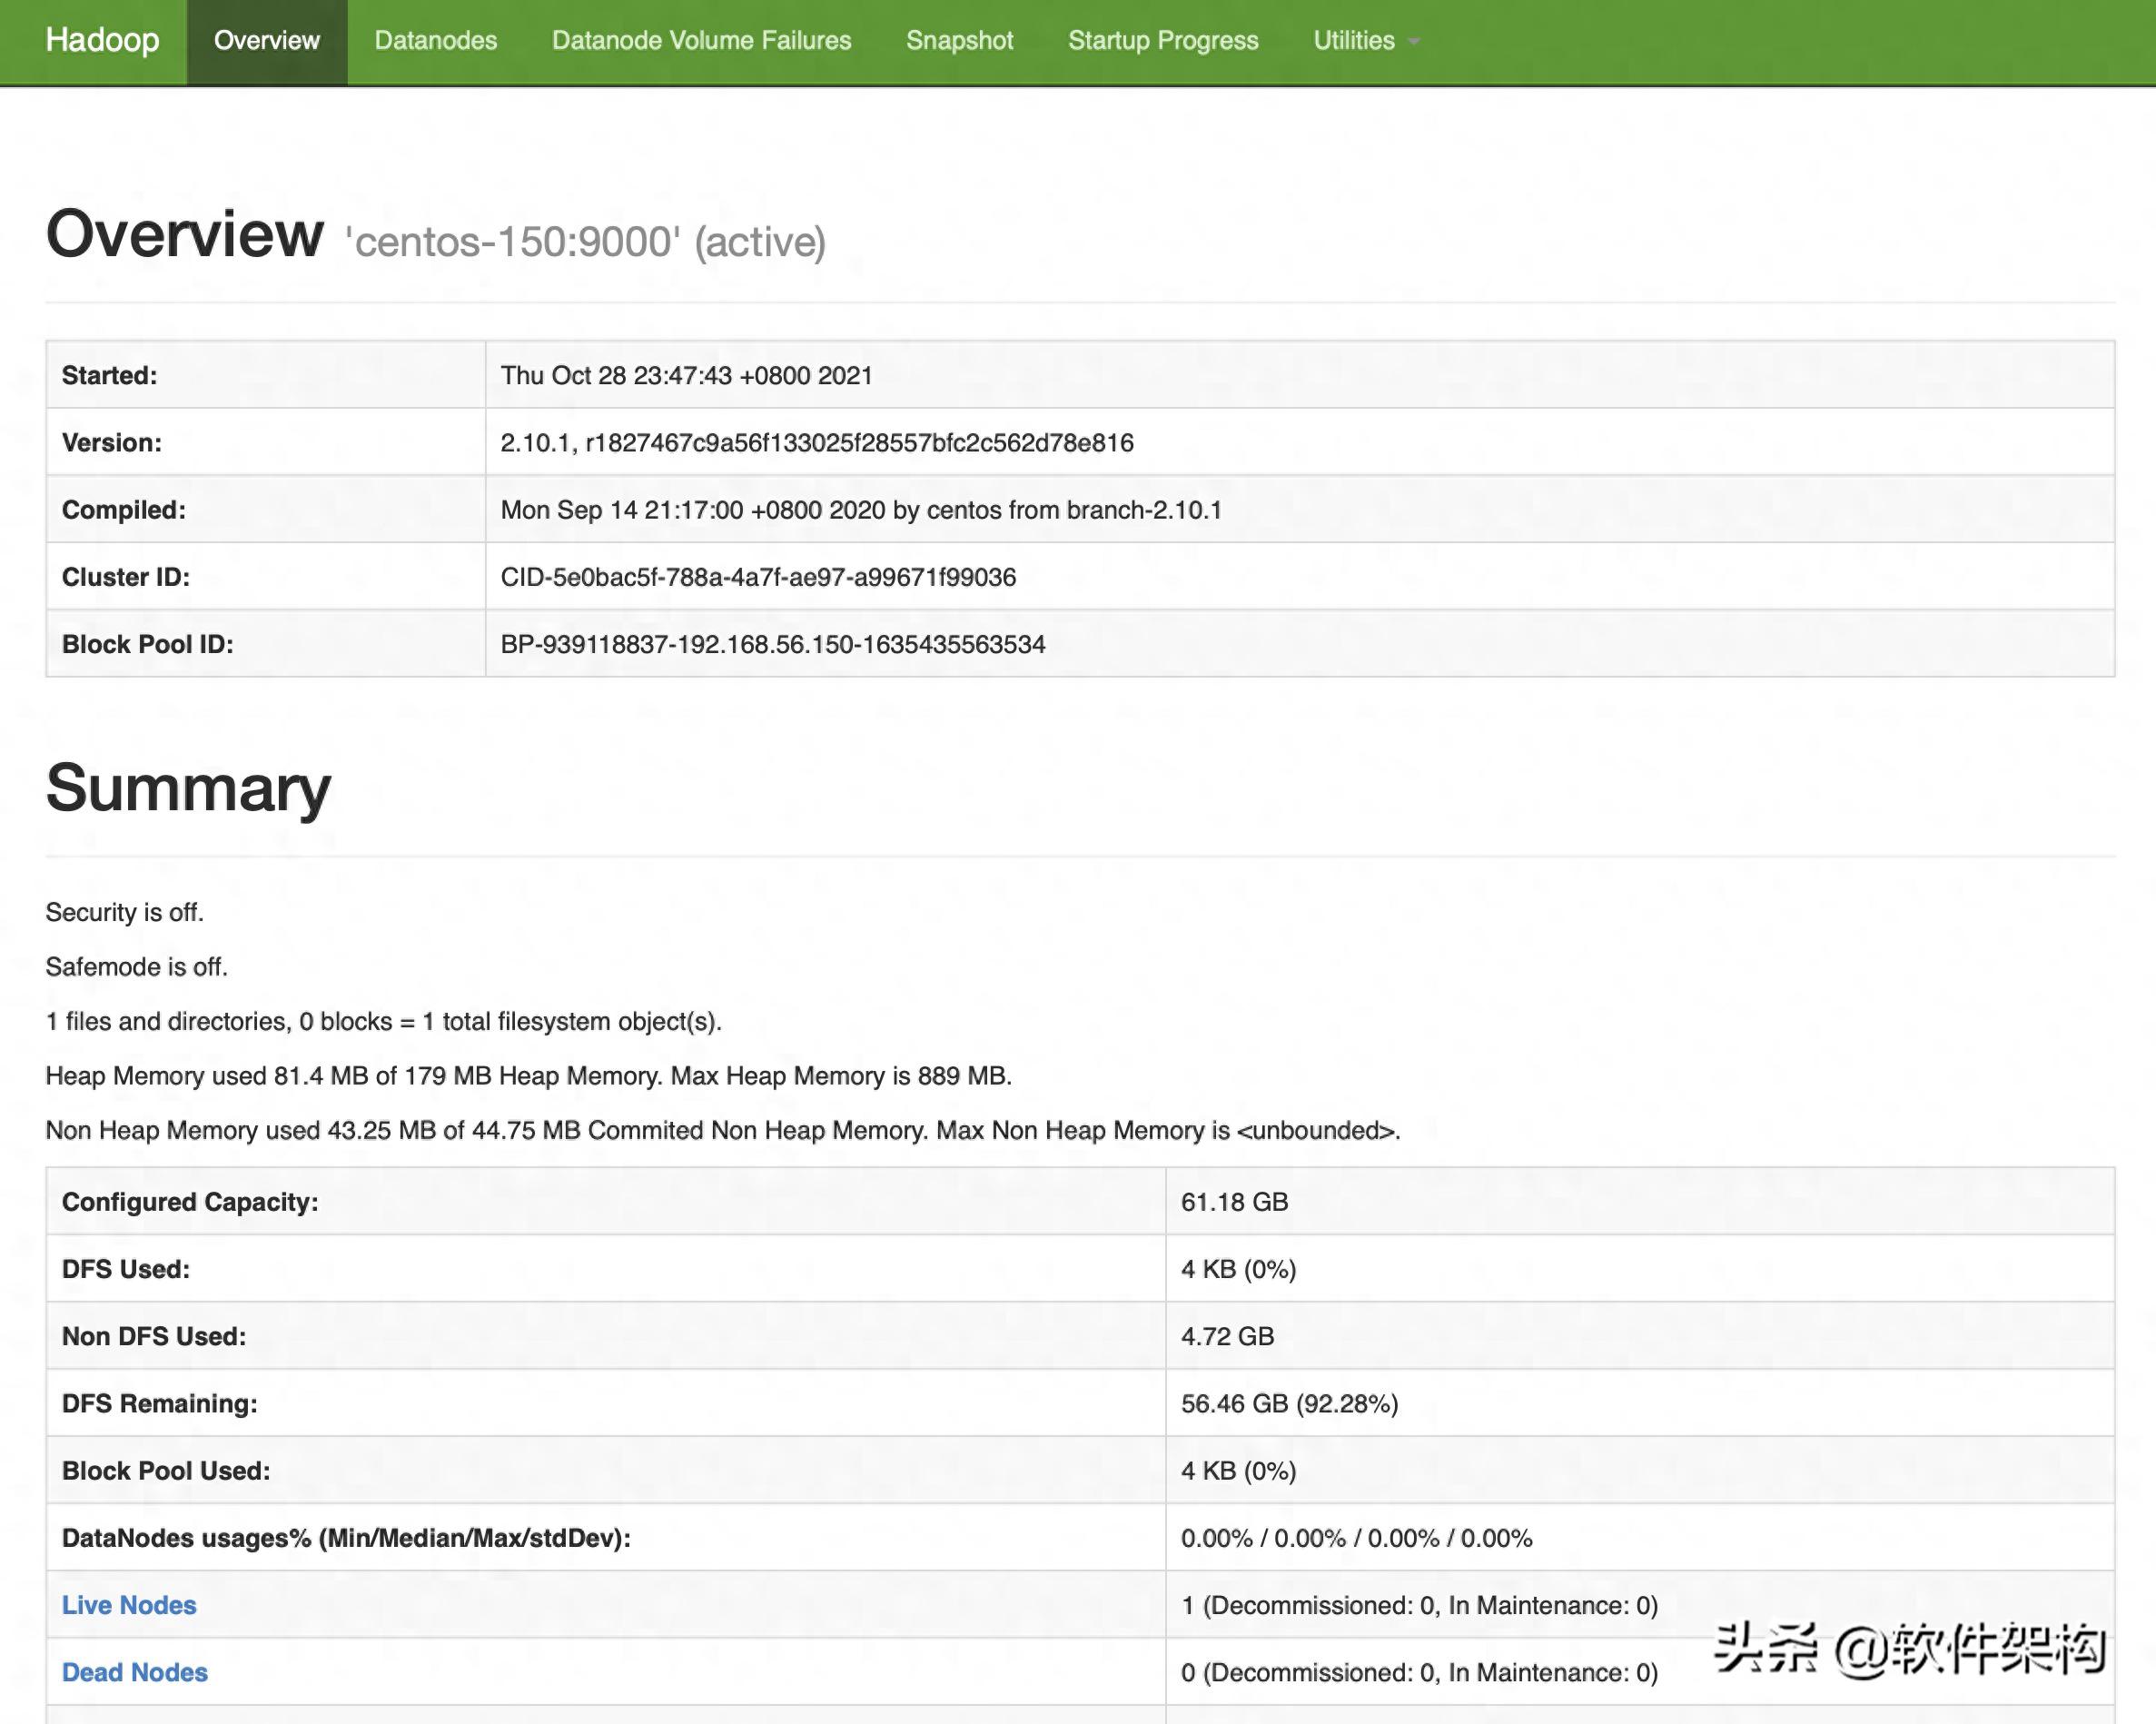Image resolution: width=2156 pixels, height=1724 pixels.
Task: Click the Hadoop brand logo text
Action: coord(102,40)
